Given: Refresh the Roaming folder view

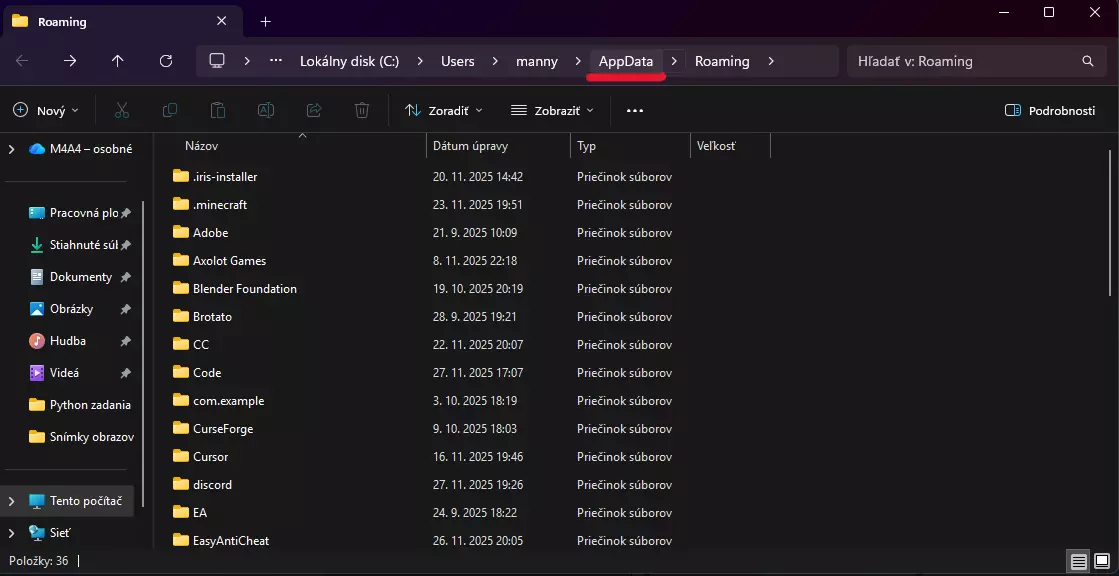Looking at the screenshot, I should click(166, 61).
